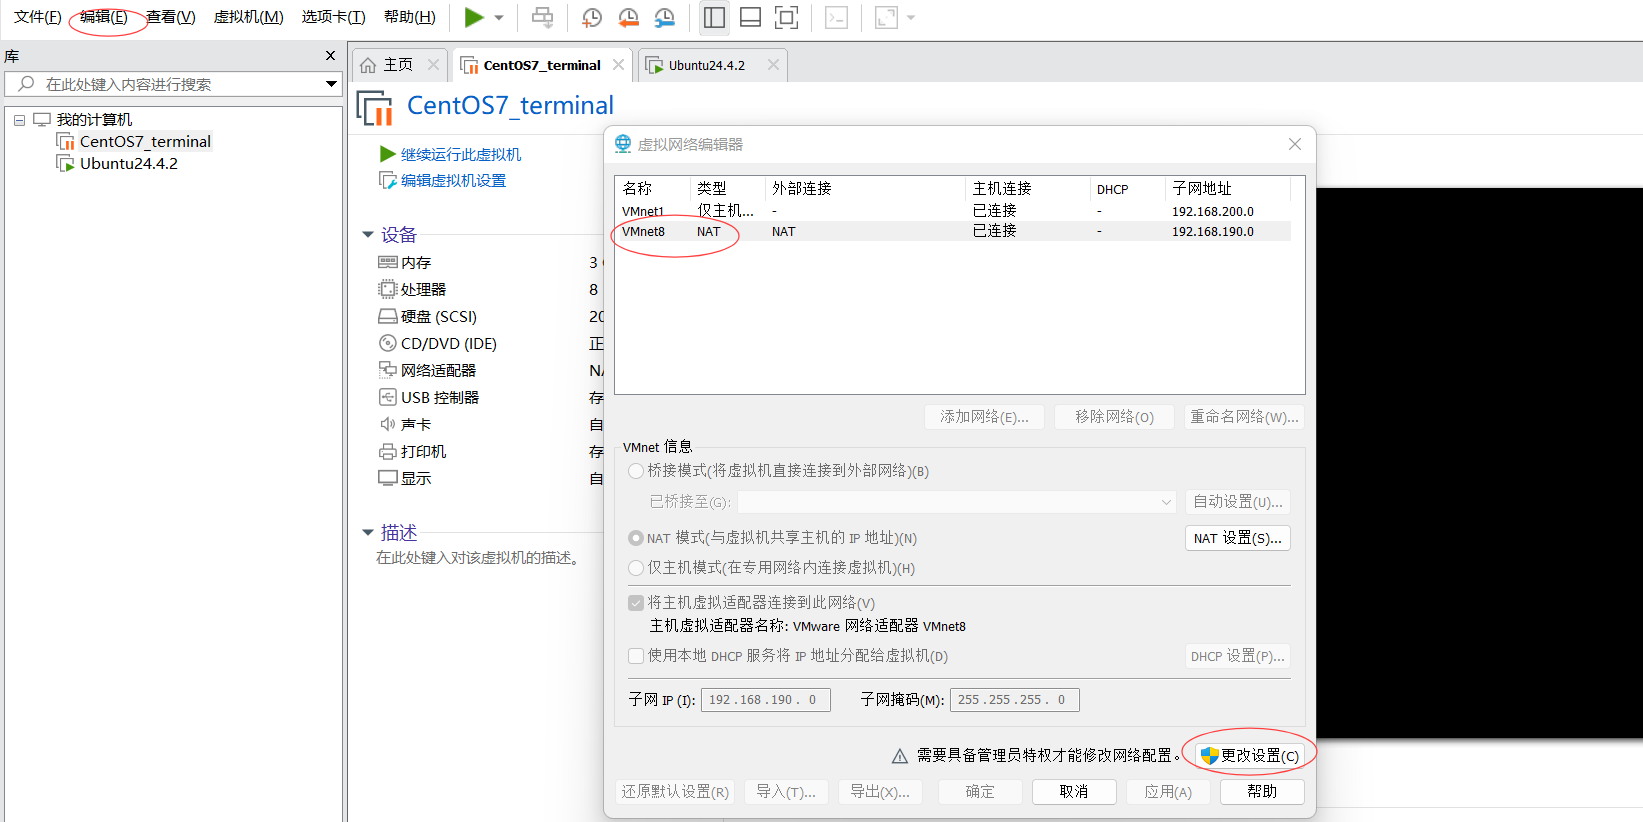Collapse the 我的计算机 tree node
The image size is (1643, 822).
(19, 120)
